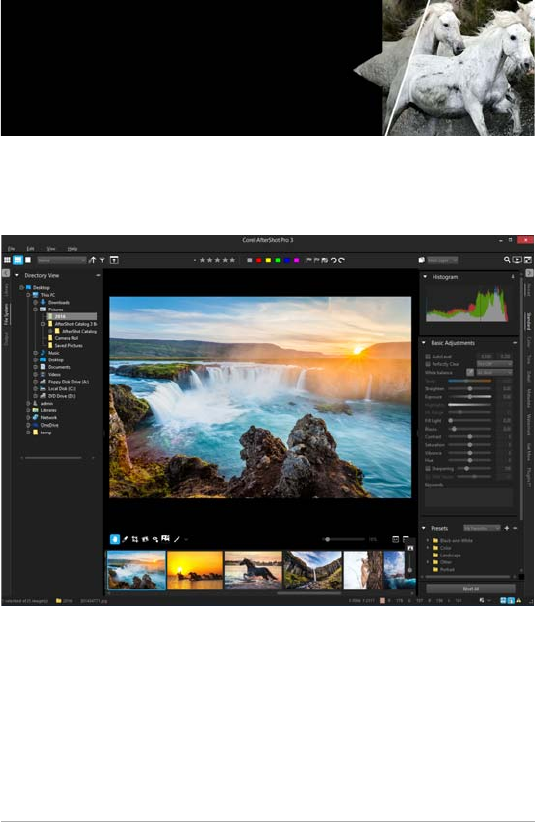Collapse right panel with arrow button

pos(529,273)
